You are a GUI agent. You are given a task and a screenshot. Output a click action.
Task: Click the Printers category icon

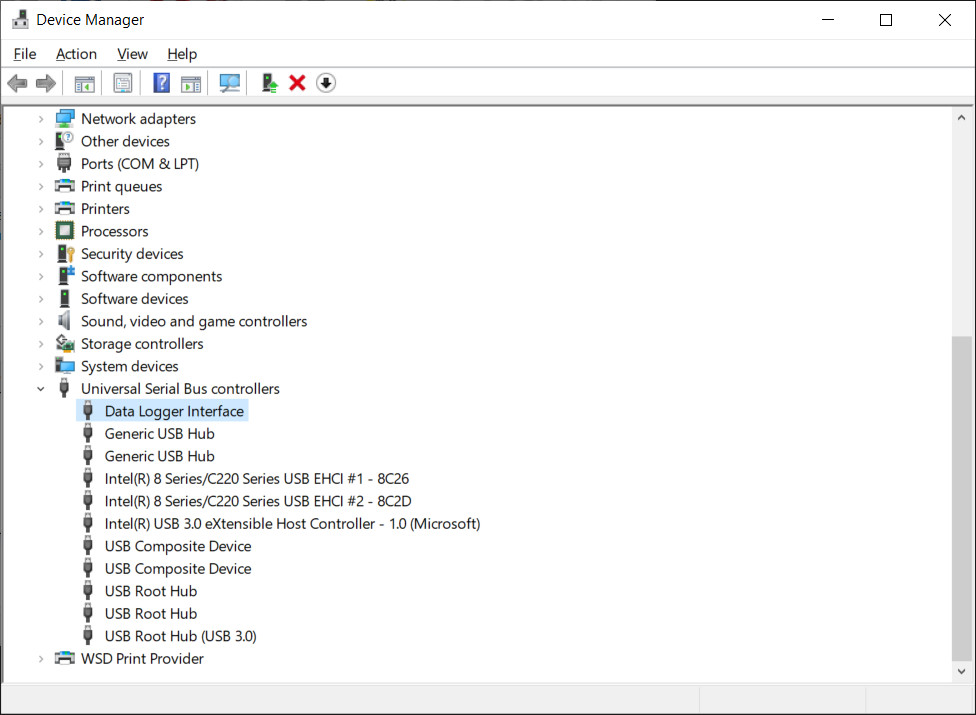pos(65,208)
